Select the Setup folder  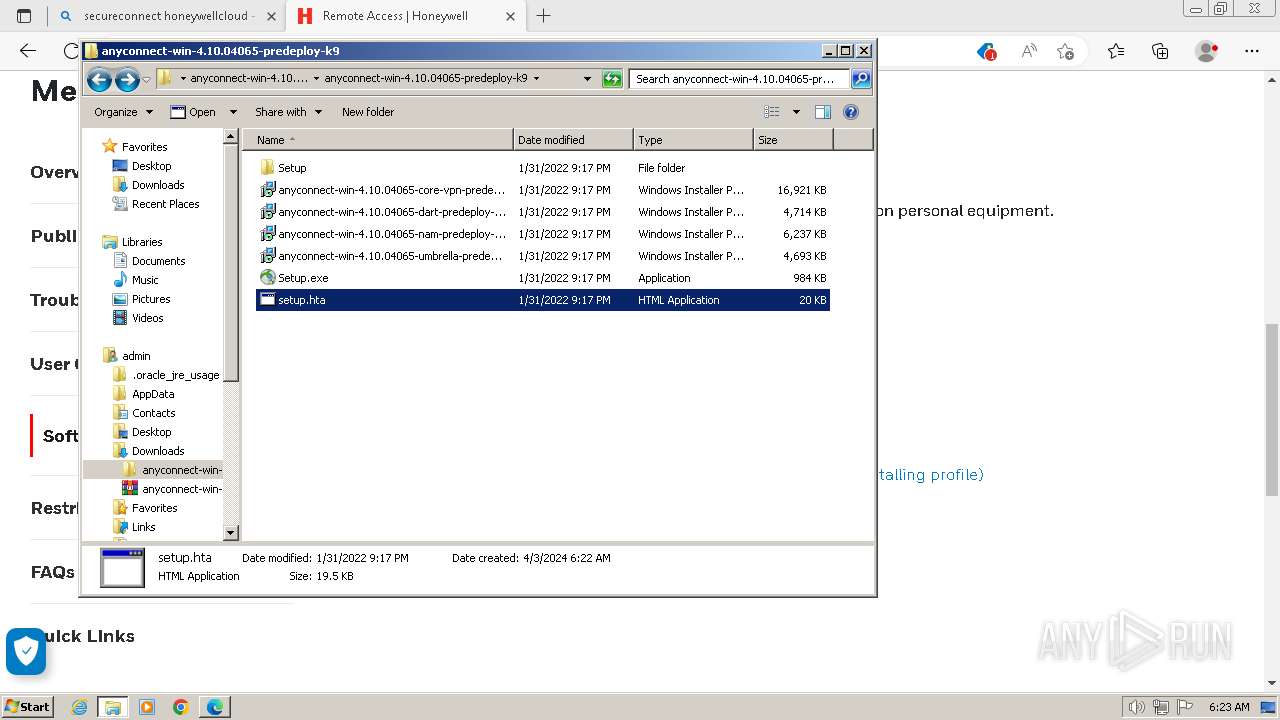point(543,168)
